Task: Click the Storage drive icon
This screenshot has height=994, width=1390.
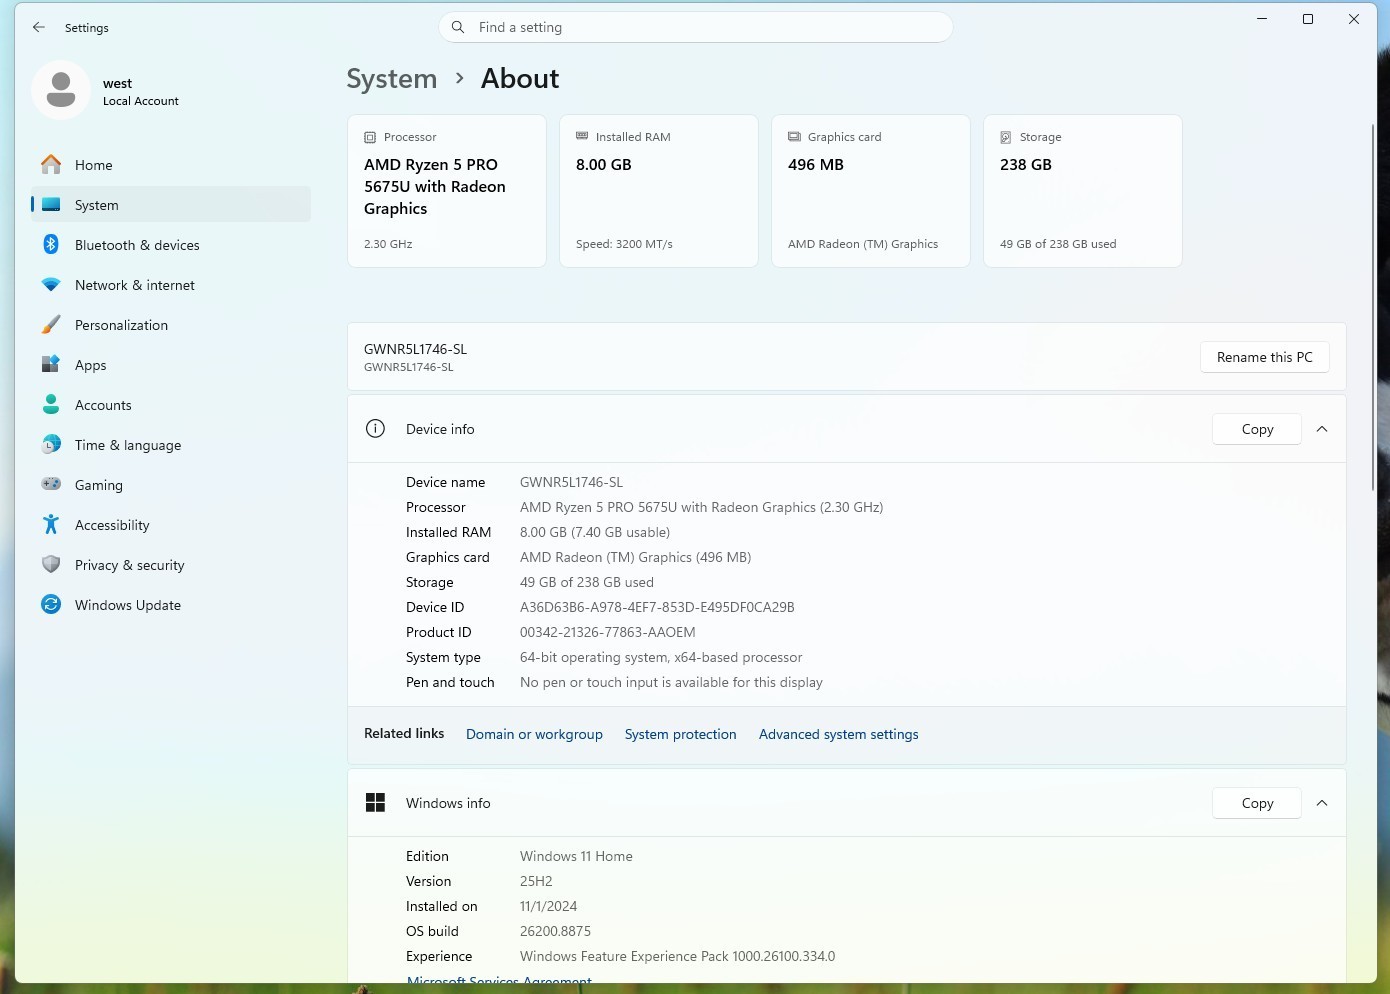Action: click(1006, 137)
